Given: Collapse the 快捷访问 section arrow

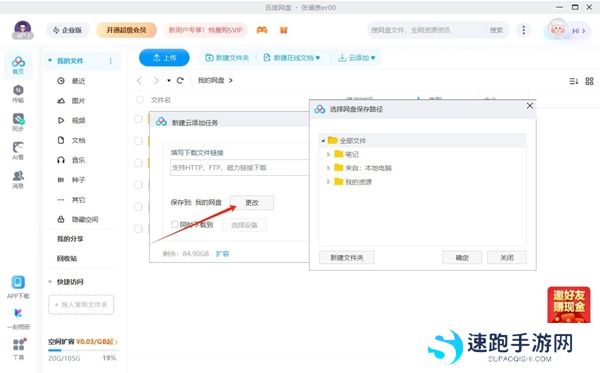Looking at the screenshot, I should (50, 282).
